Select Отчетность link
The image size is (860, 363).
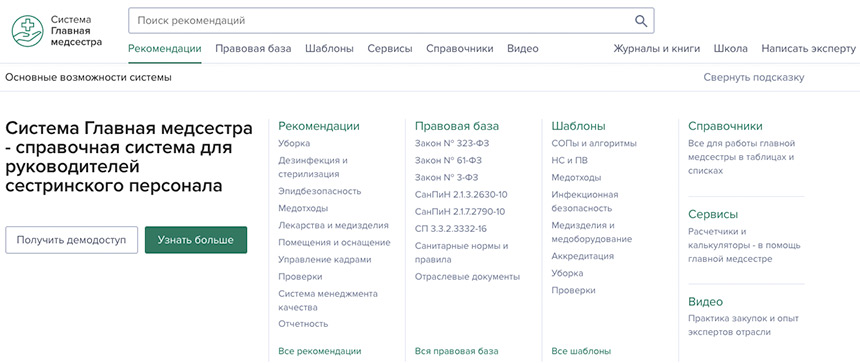click(x=303, y=324)
